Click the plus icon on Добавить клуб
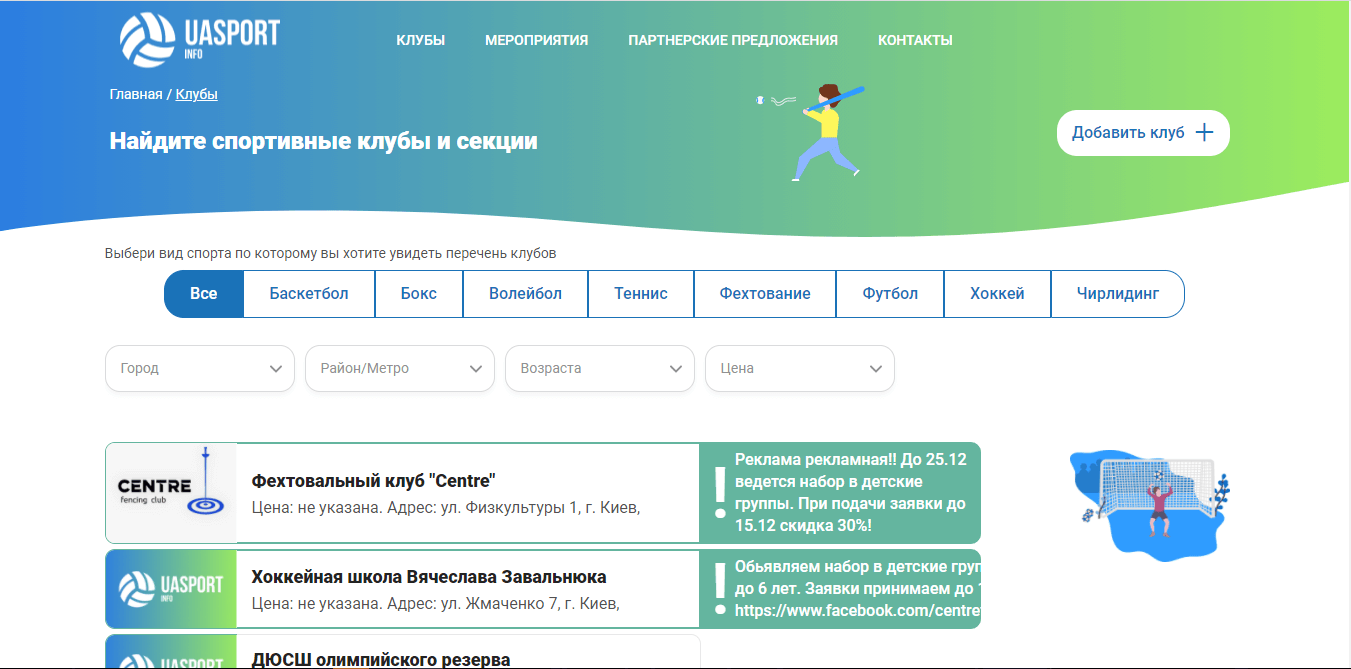 [x=1204, y=133]
